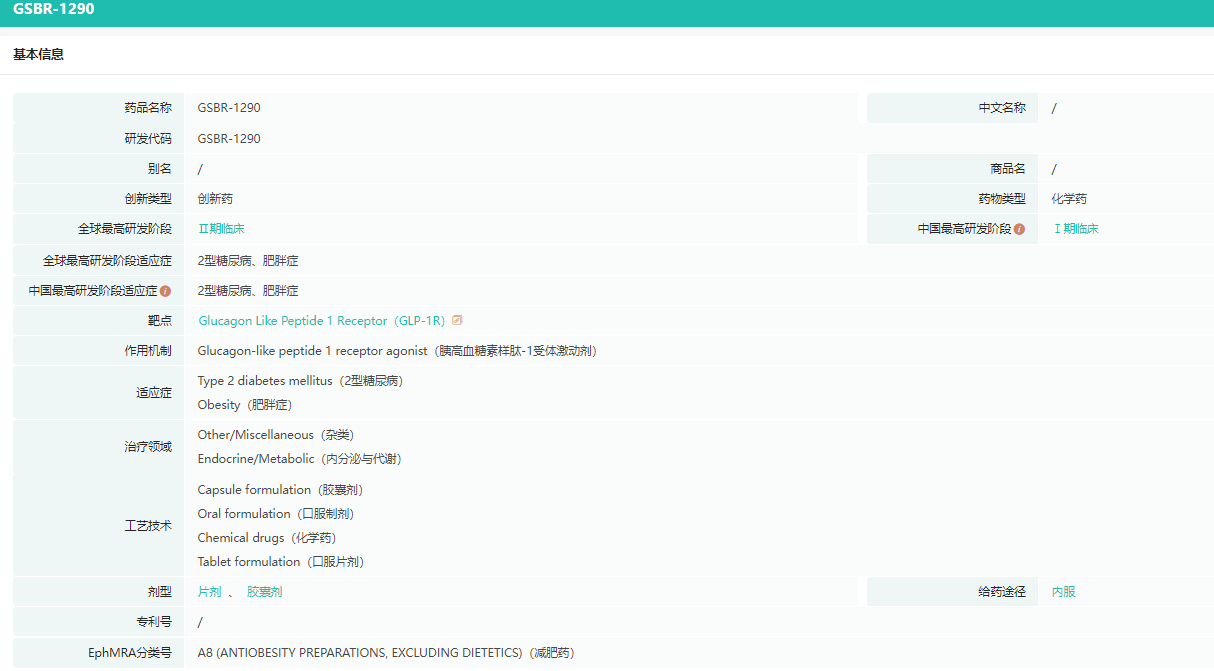1214x671 pixels.
Task: Open external link icon beside GLP-1R target
Action: [x=457, y=321]
